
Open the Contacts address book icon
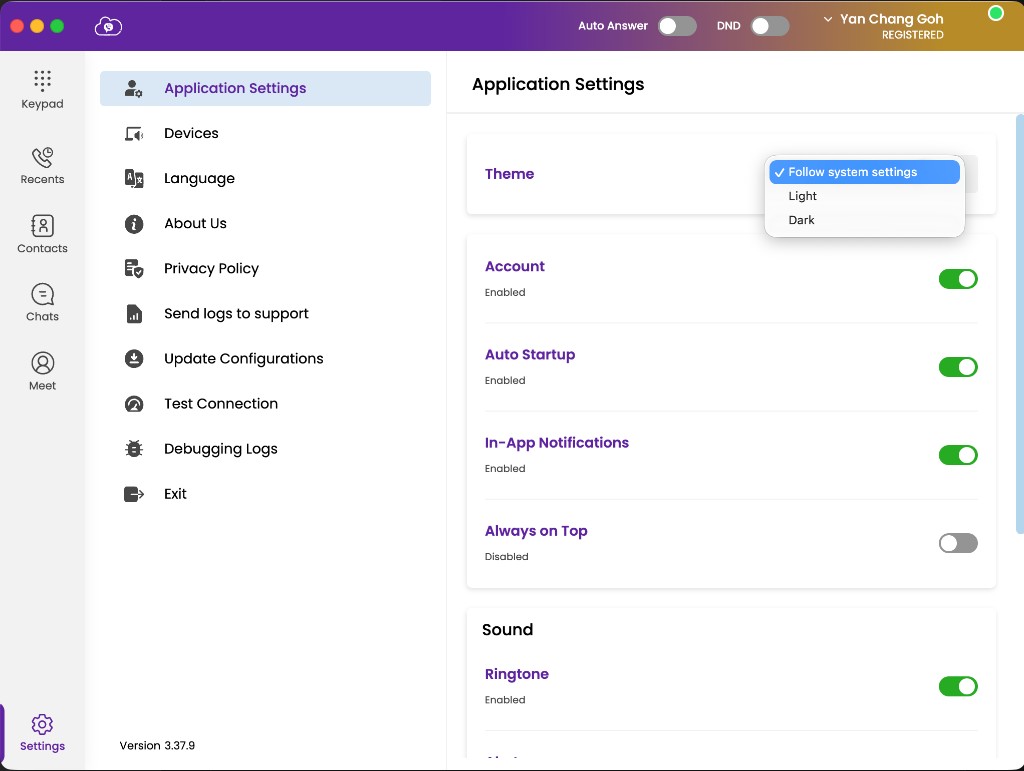(x=42, y=226)
